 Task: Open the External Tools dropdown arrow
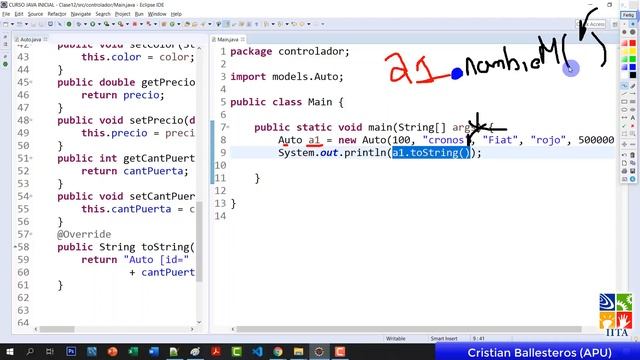click(127, 24)
